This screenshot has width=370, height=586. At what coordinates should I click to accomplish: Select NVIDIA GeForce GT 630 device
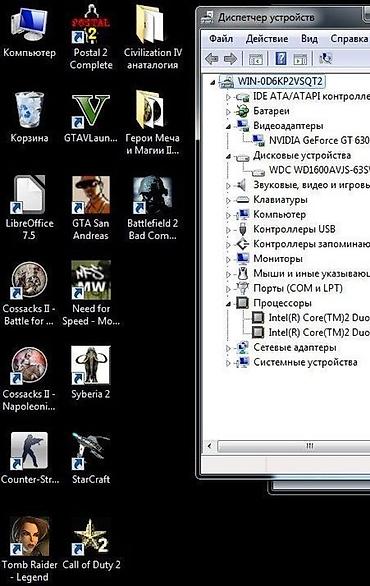pos(319,141)
